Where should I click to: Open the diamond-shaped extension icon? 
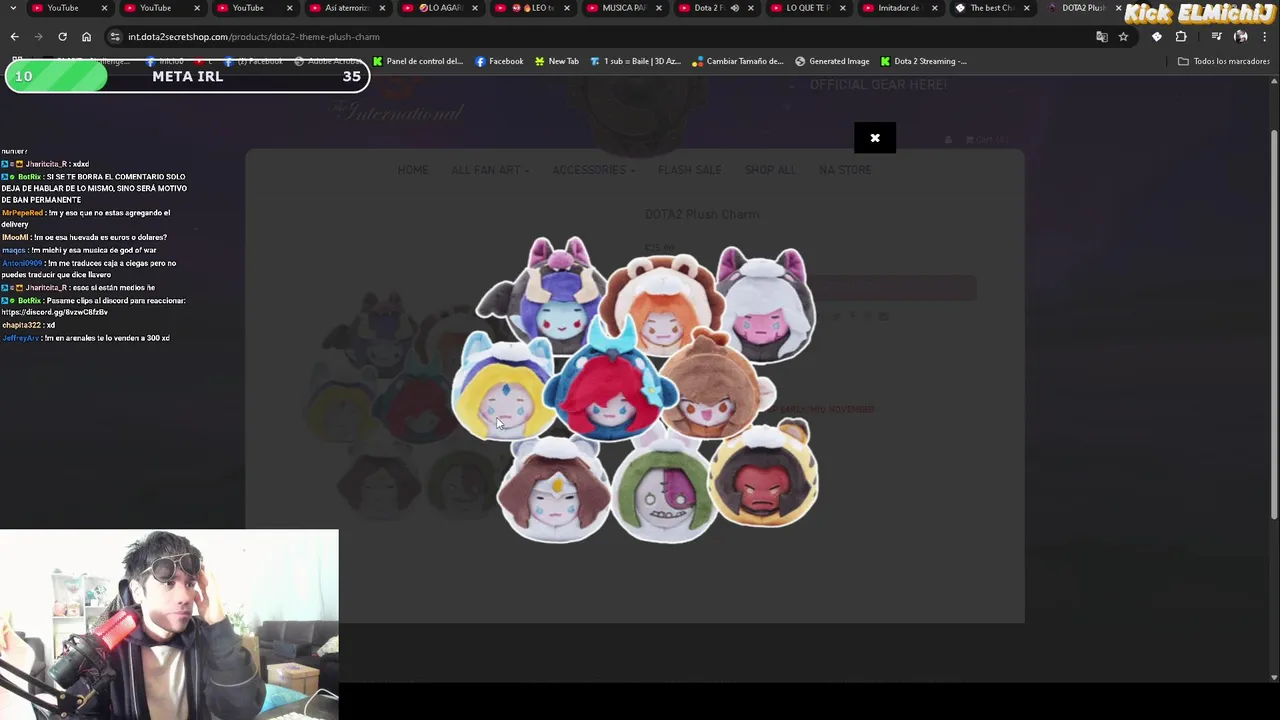[1157, 37]
